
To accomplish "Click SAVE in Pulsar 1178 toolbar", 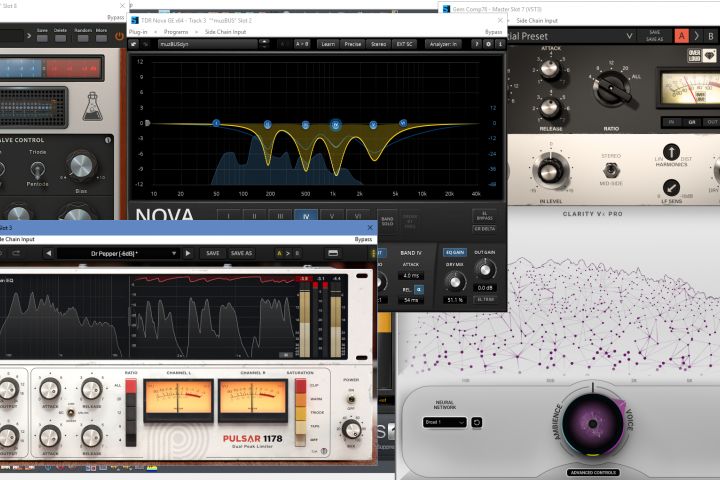I will pyautogui.click(x=213, y=253).
